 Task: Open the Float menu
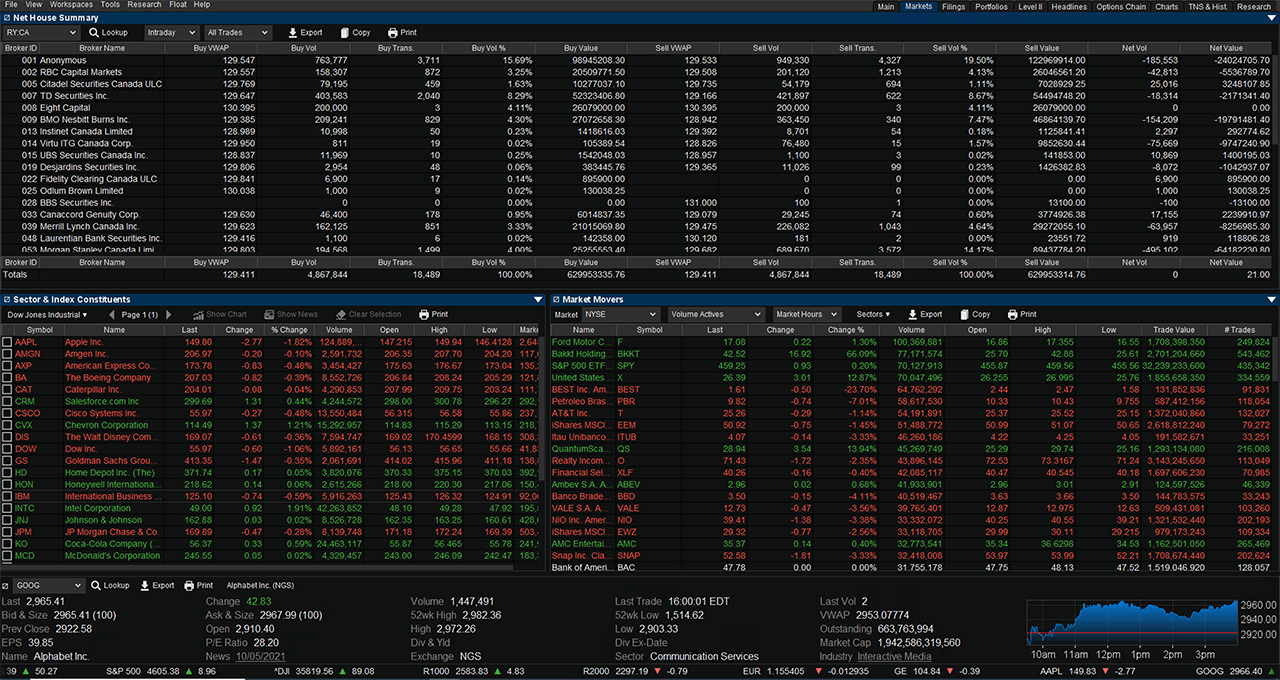(177, 5)
